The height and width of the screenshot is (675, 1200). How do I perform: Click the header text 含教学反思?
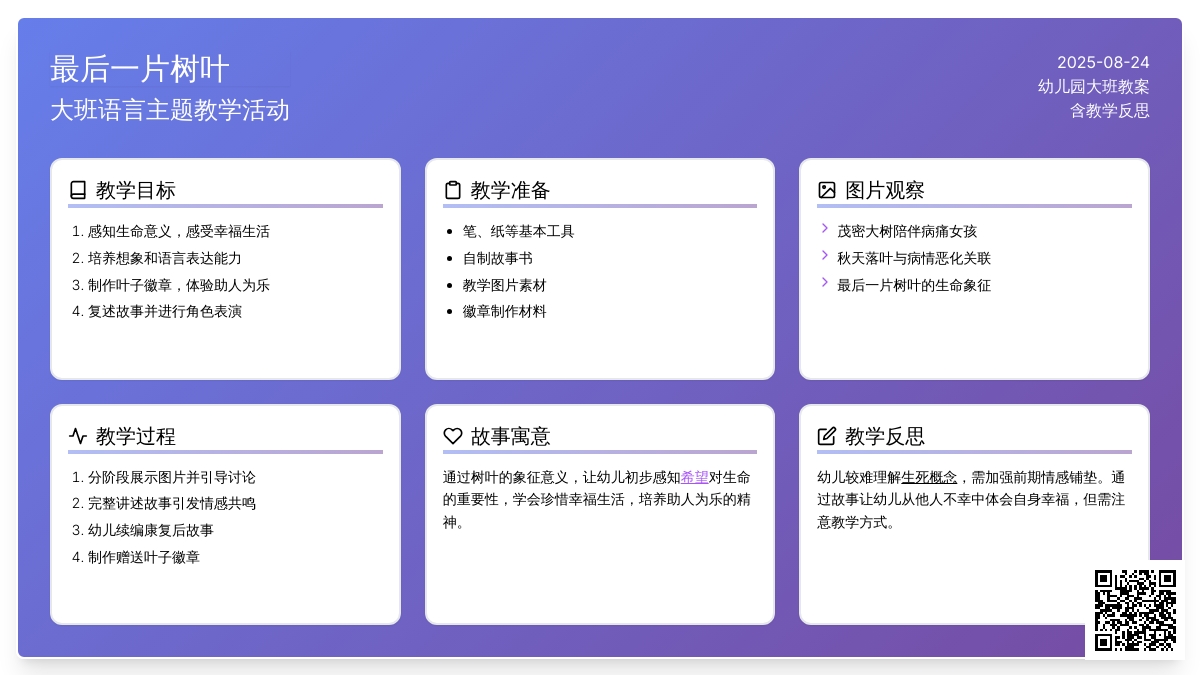tap(1110, 110)
